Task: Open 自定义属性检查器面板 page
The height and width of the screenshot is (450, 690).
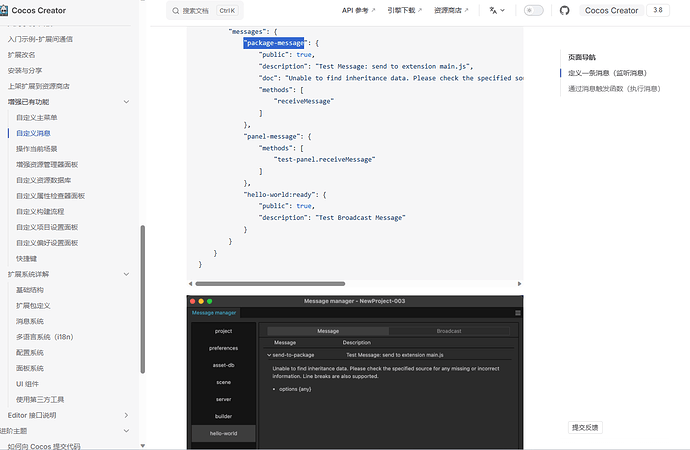Action: (x=51, y=196)
